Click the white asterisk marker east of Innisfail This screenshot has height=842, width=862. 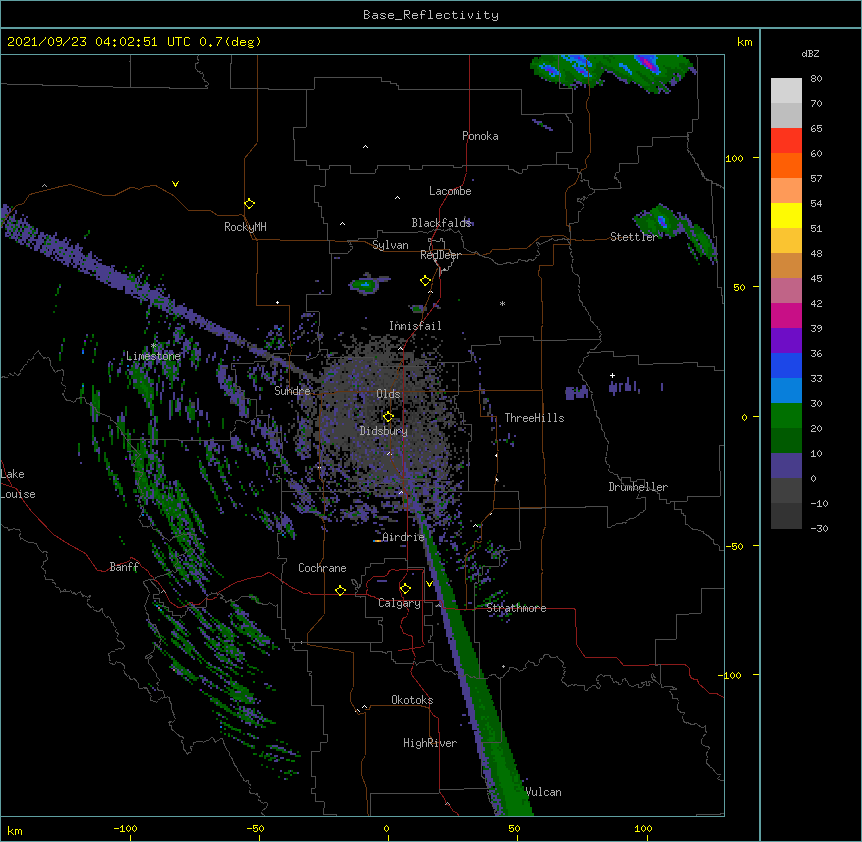502,303
